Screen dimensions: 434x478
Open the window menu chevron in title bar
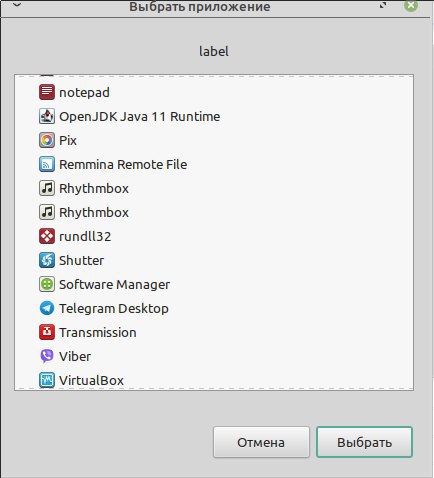pyautogui.click(x=17, y=5)
